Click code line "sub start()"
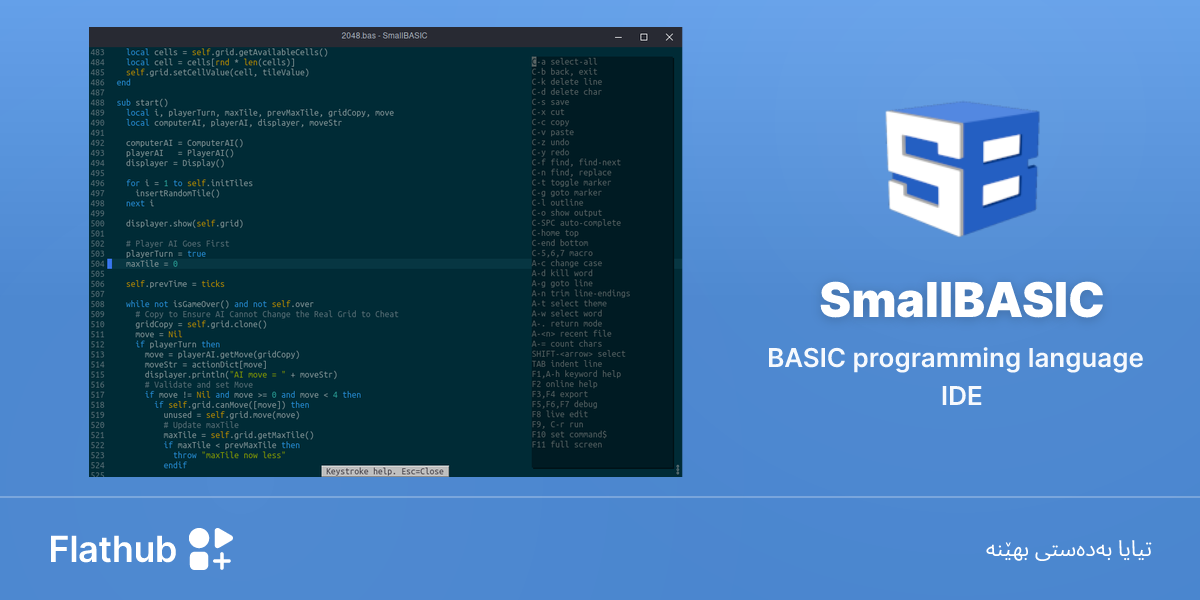The height and width of the screenshot is (600, 1200). point(142,102)
